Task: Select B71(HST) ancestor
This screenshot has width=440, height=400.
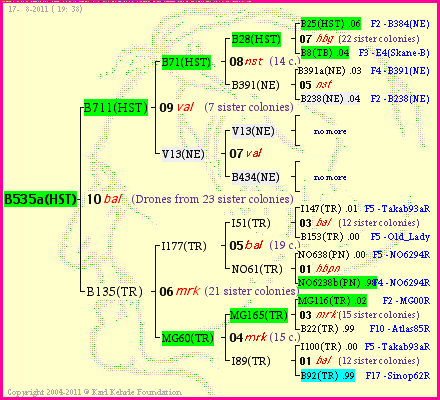Action: (x=186, y=62)
